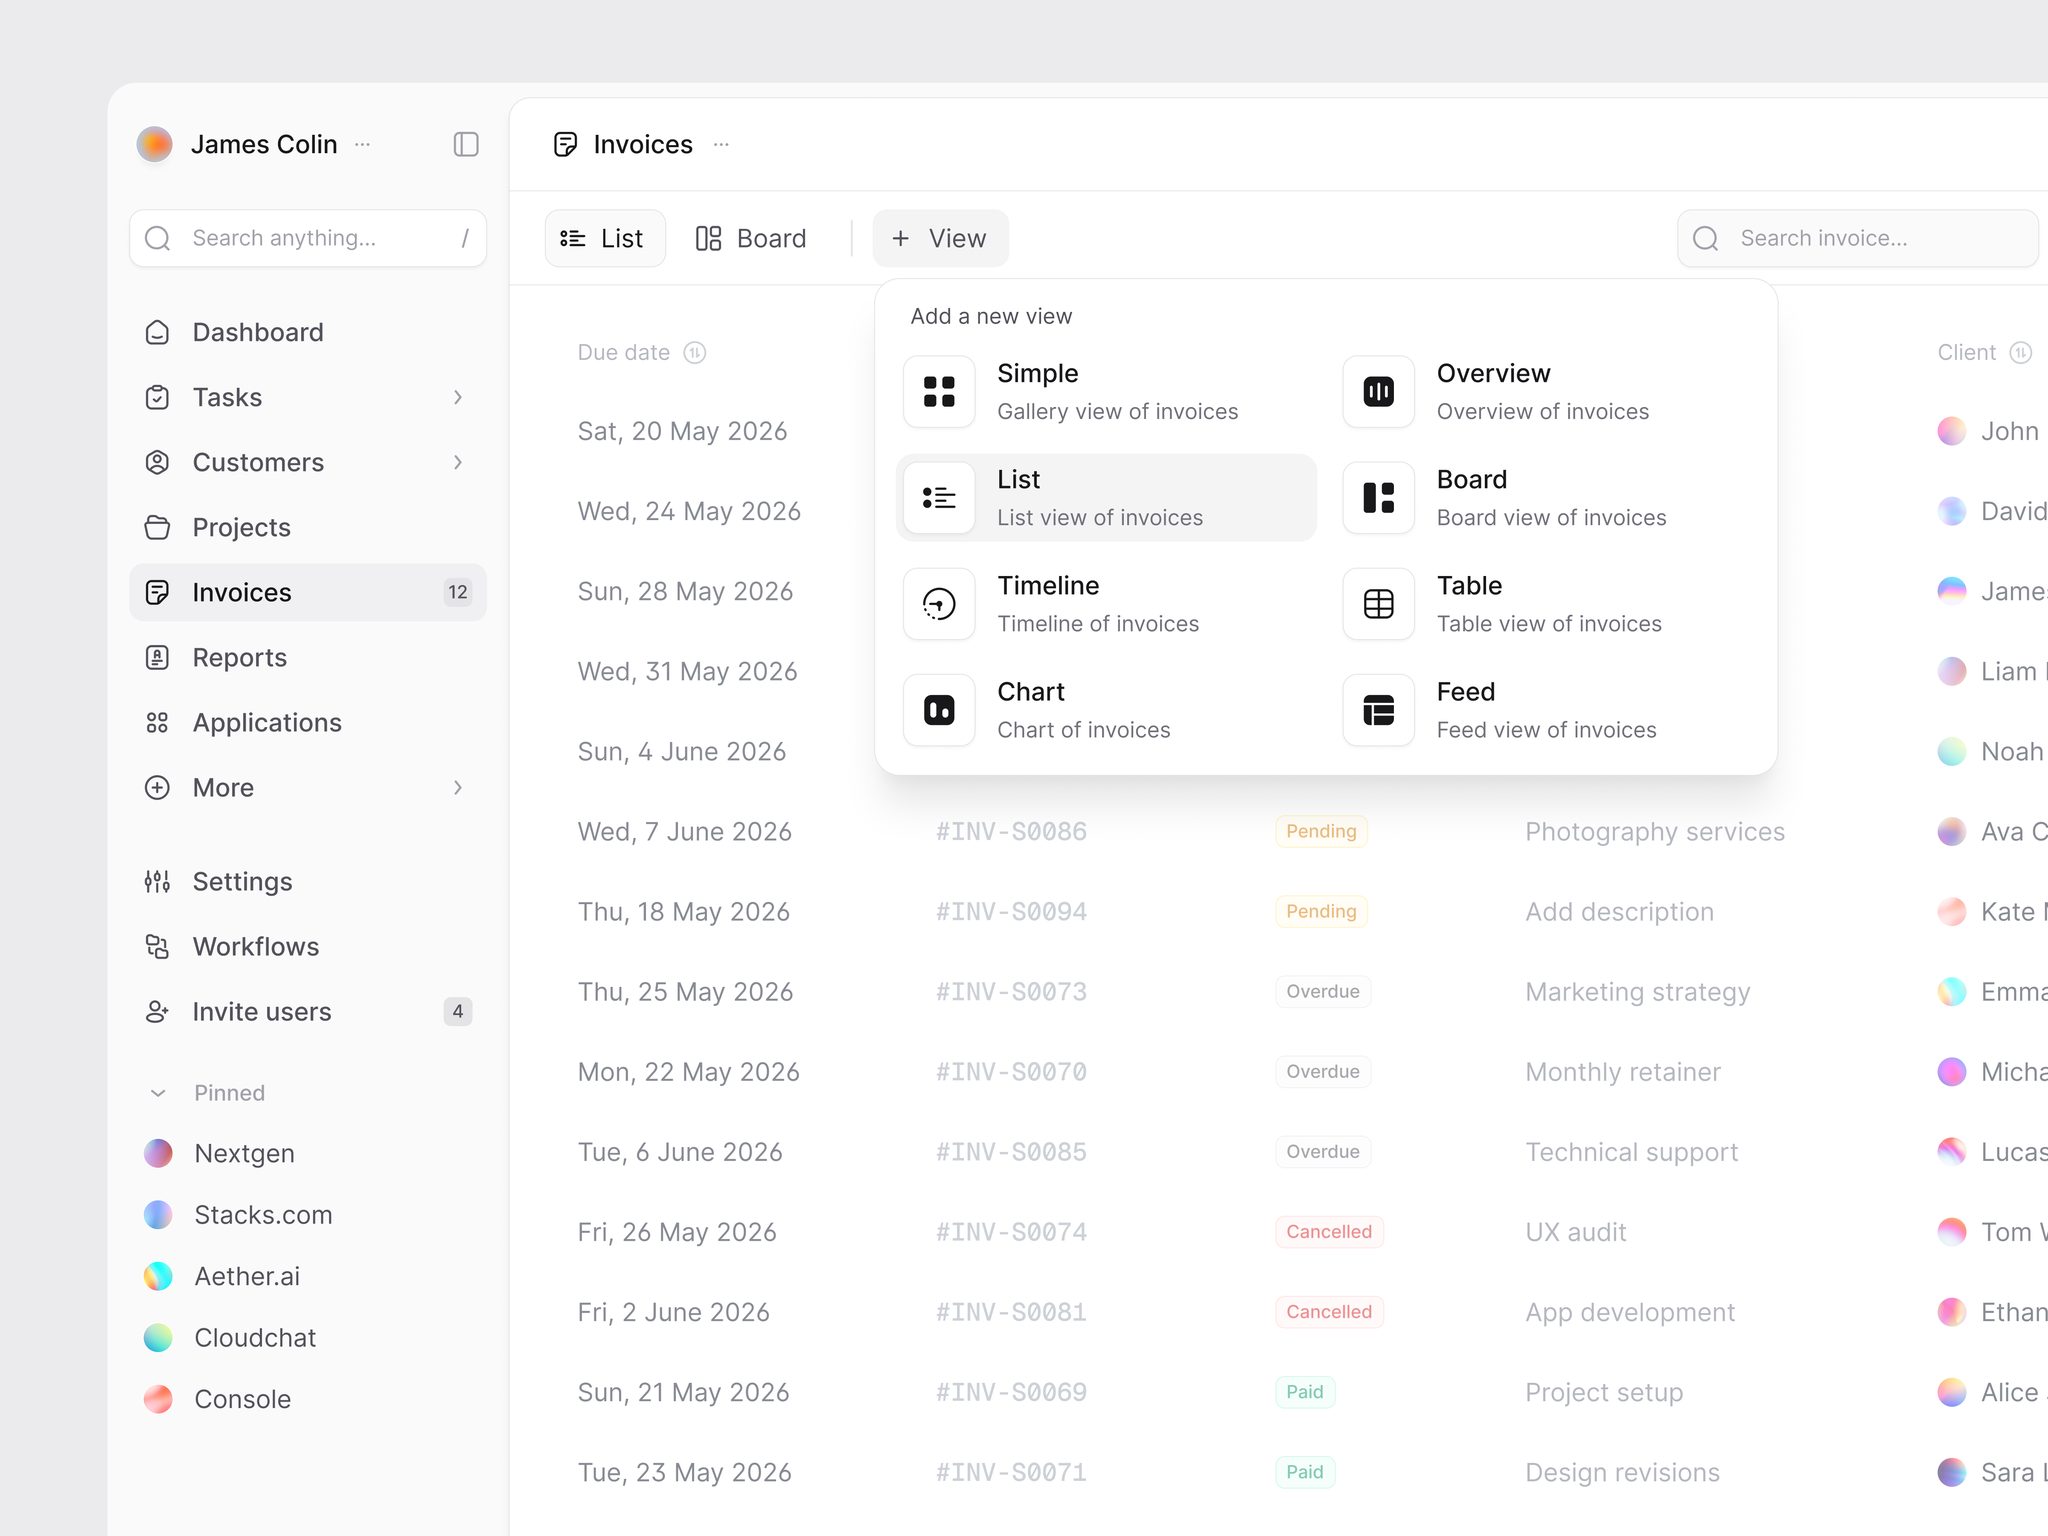This screenshot has height=1536, width=2048.
Task: Open the Projects folder section
Action: [x=308, y=527]
